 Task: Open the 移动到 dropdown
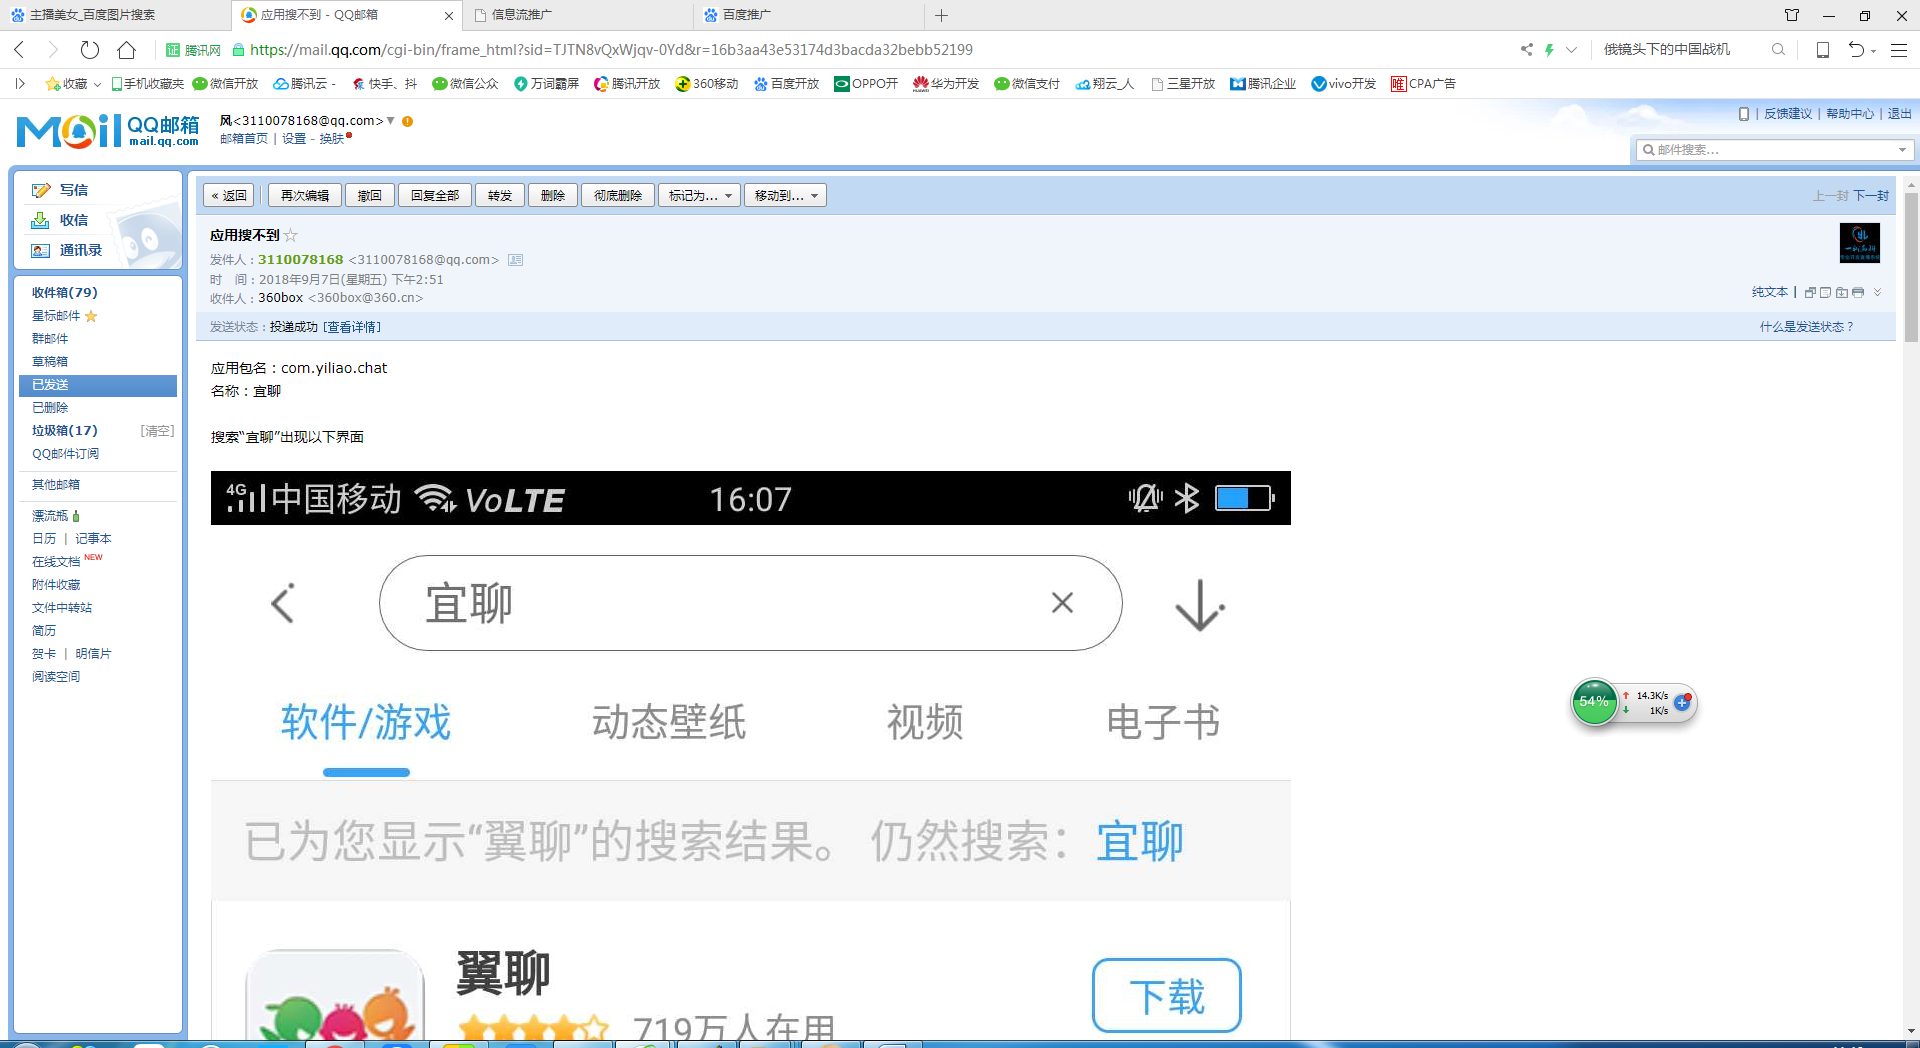pyautogui.click(x=784, y=195)
